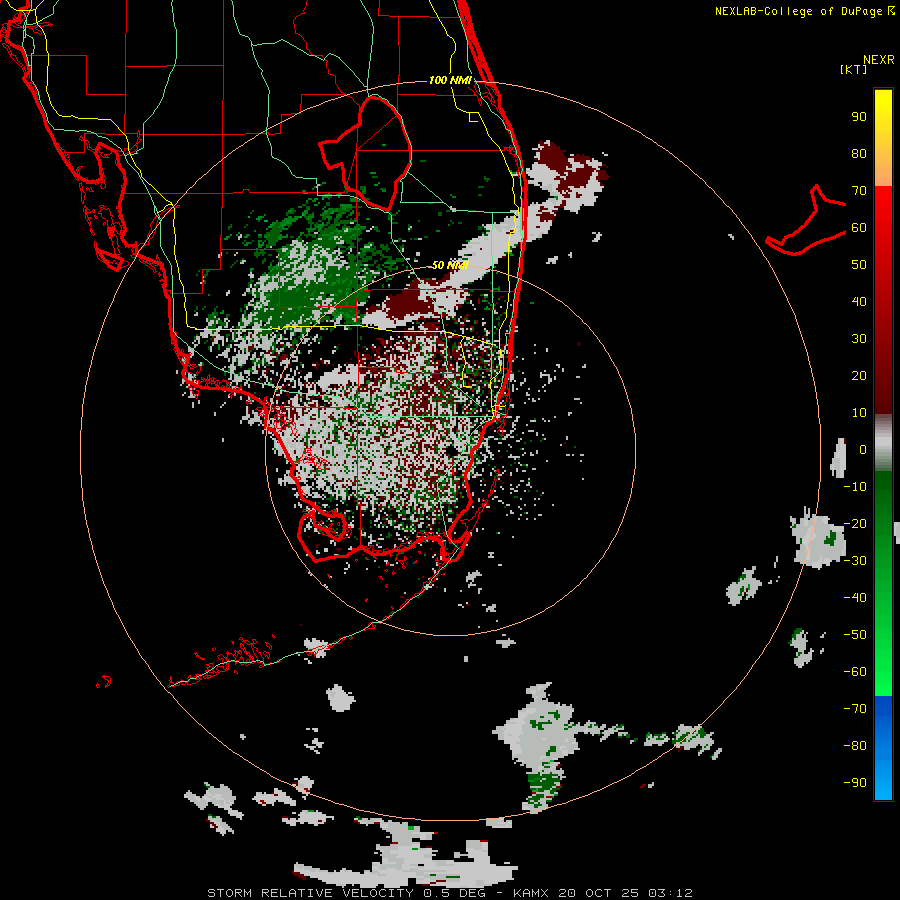Click the NEXR label above the scale
Viewport: 900px width, 900px height.
878,60
